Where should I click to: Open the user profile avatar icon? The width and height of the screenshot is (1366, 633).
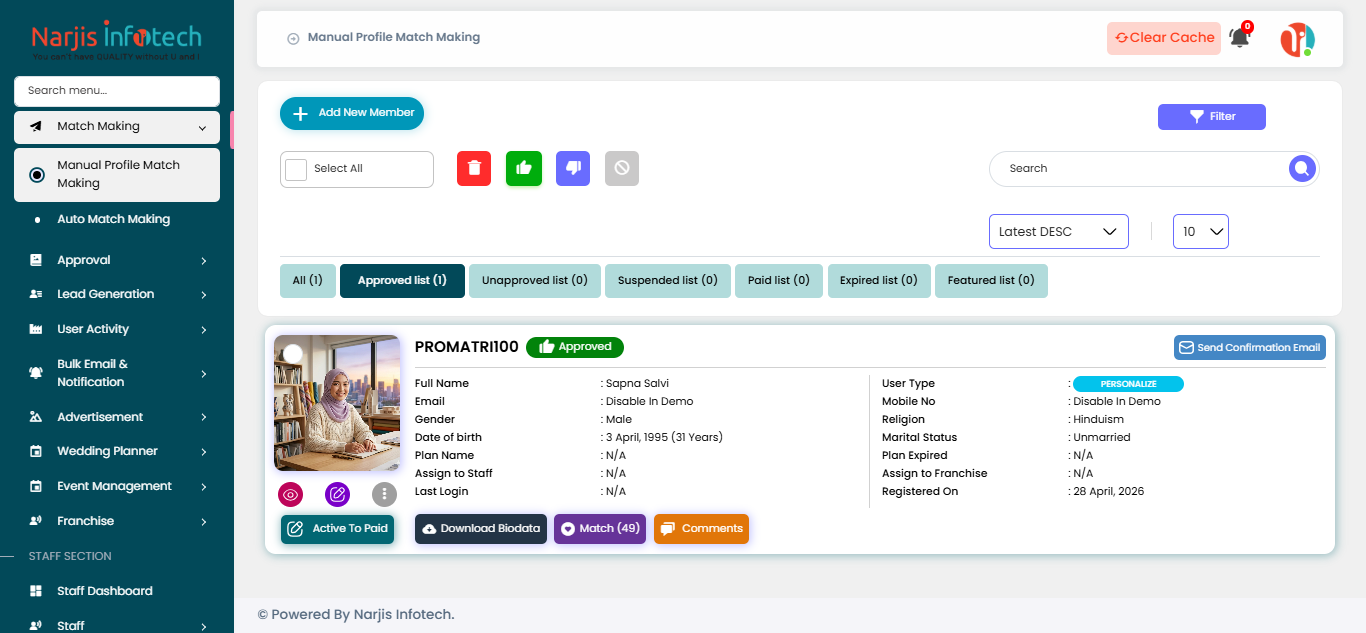pos(1297,39)
